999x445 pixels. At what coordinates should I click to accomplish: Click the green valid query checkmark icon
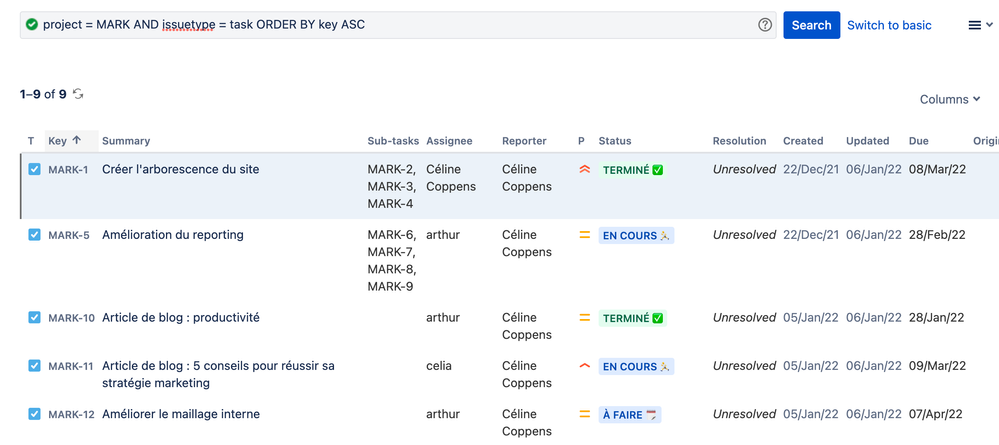[32, 25]
